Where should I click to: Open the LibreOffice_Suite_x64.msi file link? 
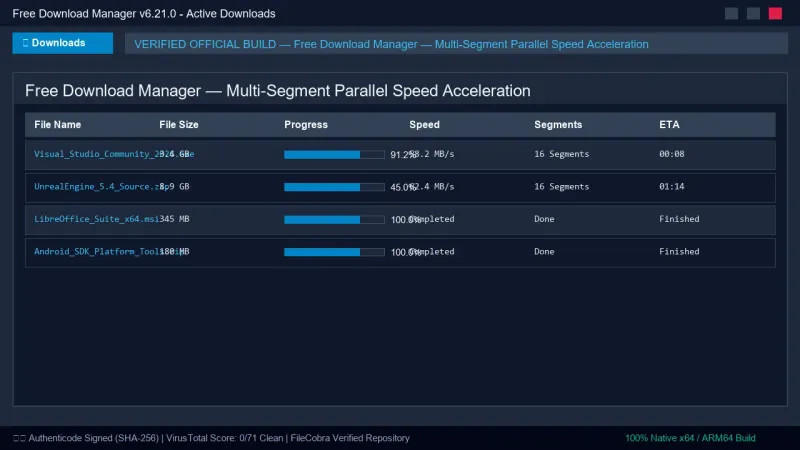(96, 219)
